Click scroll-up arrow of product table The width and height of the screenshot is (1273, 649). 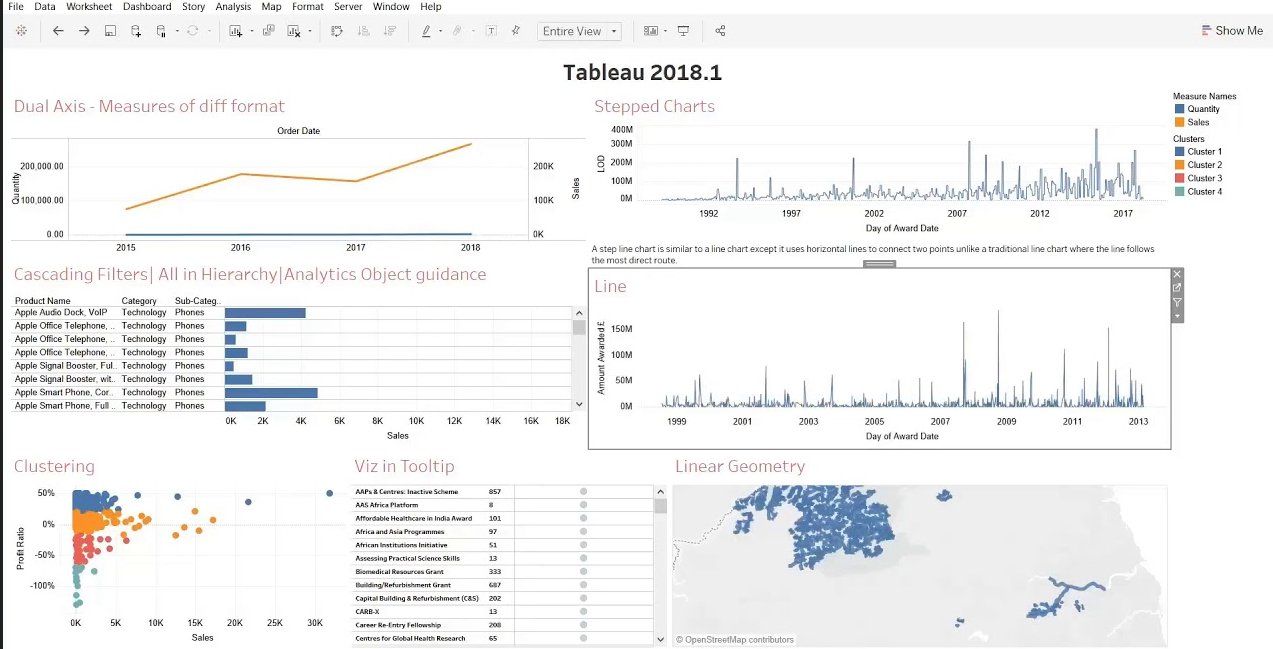tap(579, 312)
